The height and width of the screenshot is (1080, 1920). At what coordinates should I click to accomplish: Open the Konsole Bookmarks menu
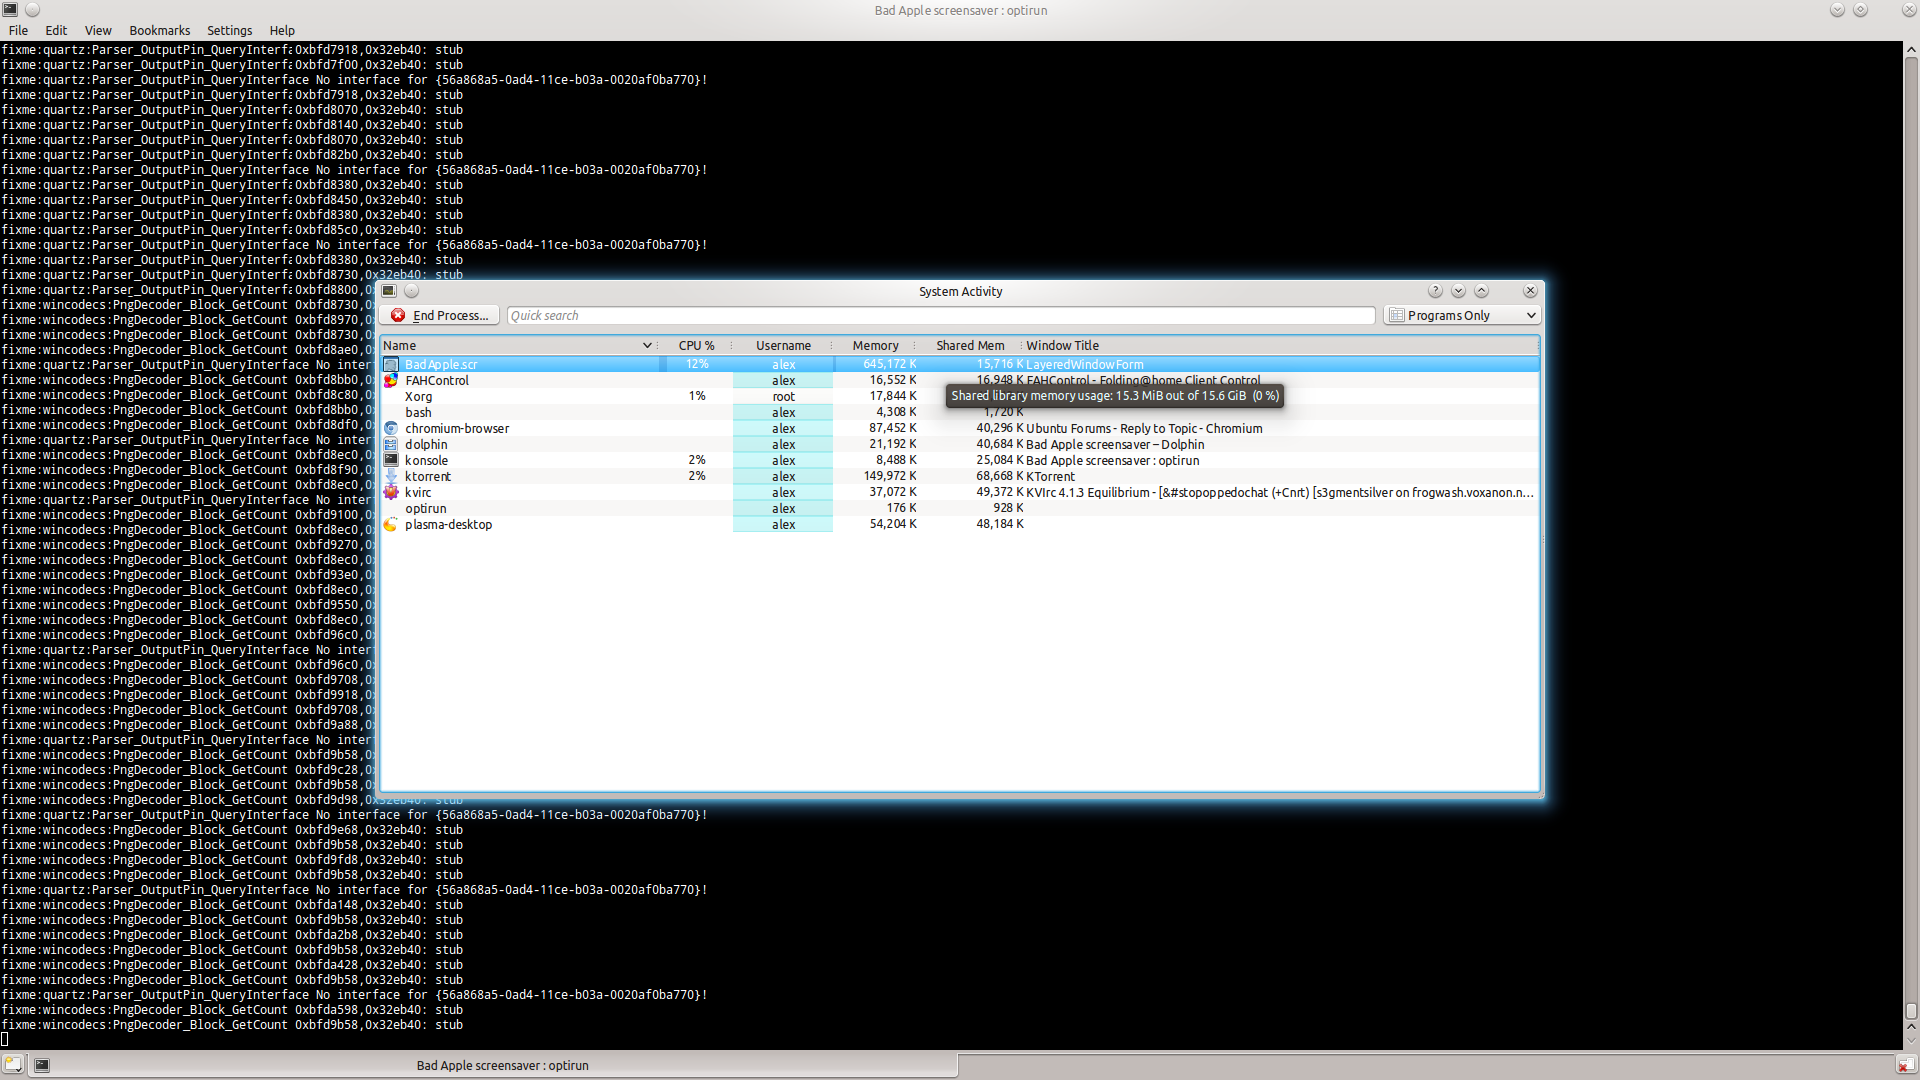click(x=159, y=31)
